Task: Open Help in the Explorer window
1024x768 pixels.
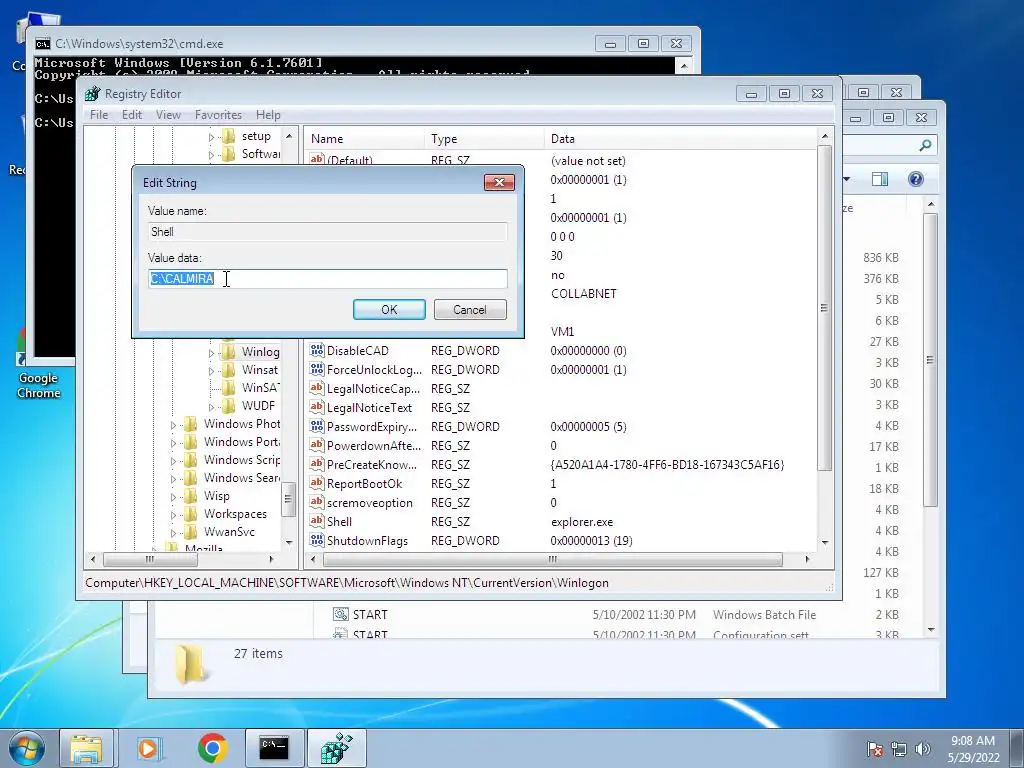Action: click(916, 179)
